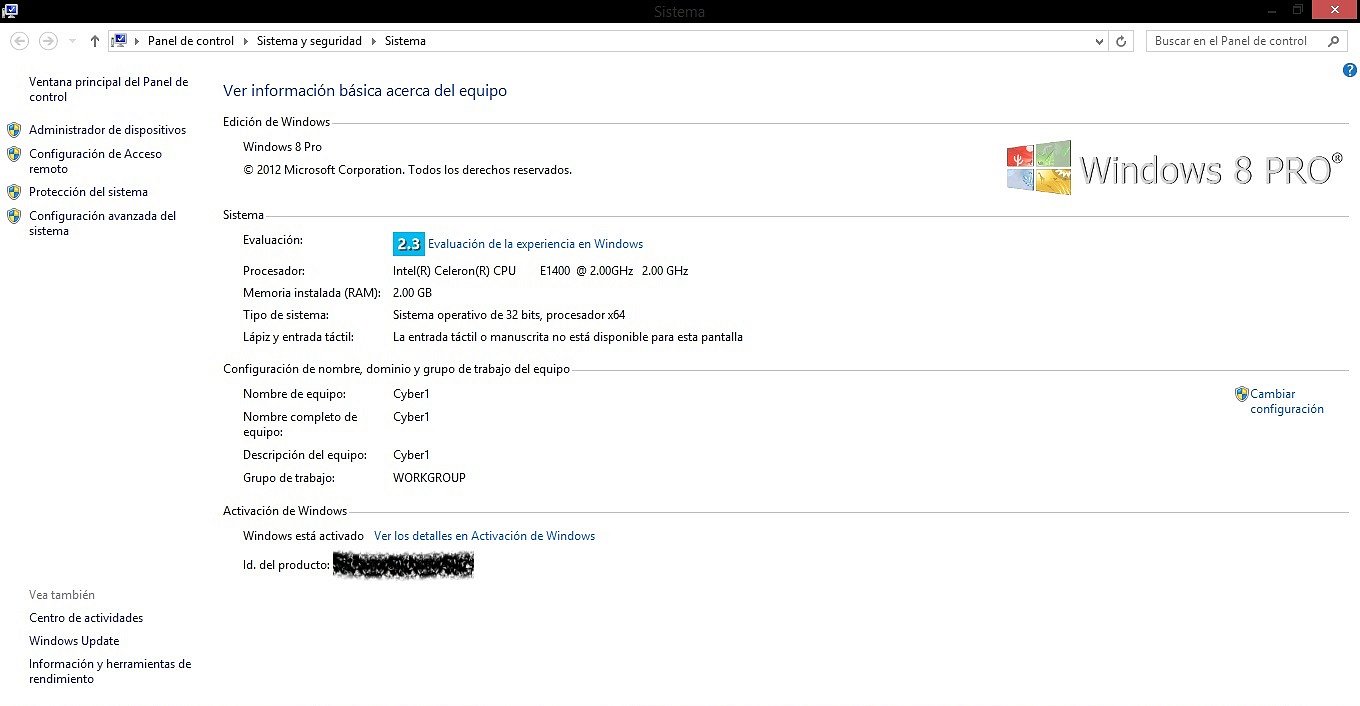Click the Windows 8 PRO logo
This screenshot has height=706, width=1360.
[x=1174, y=168]
